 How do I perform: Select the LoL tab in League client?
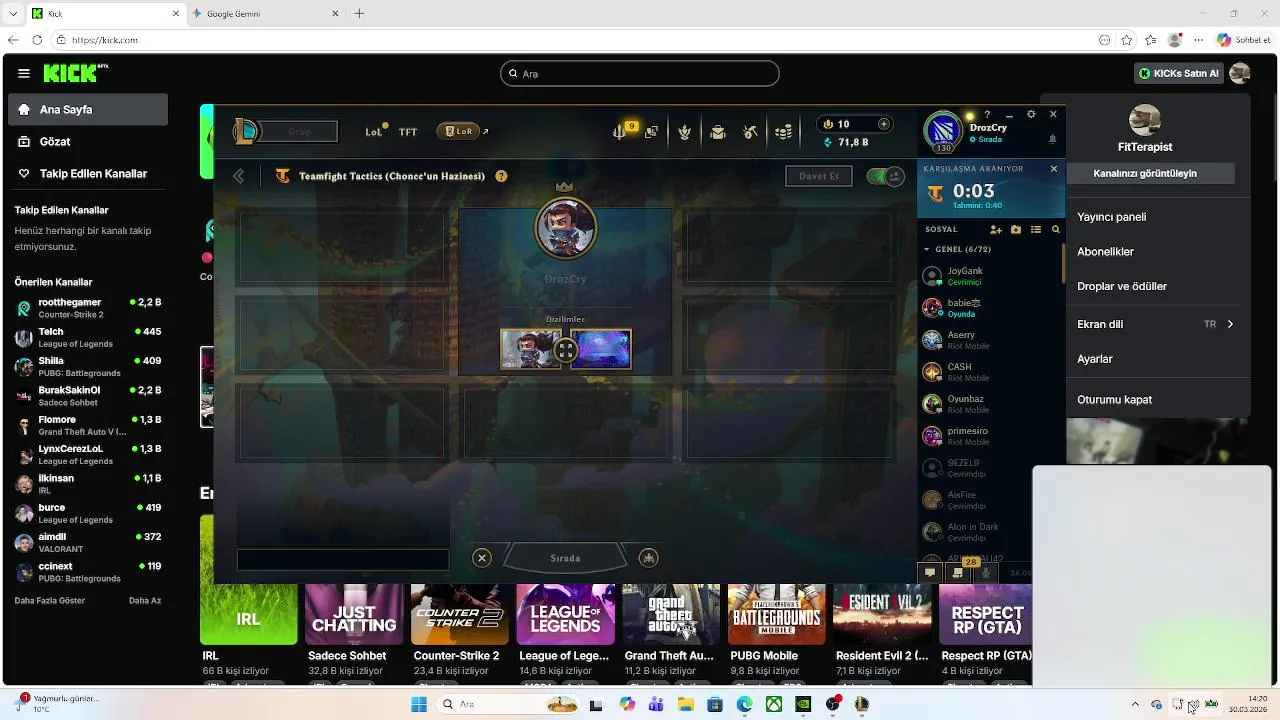point(373,132)
